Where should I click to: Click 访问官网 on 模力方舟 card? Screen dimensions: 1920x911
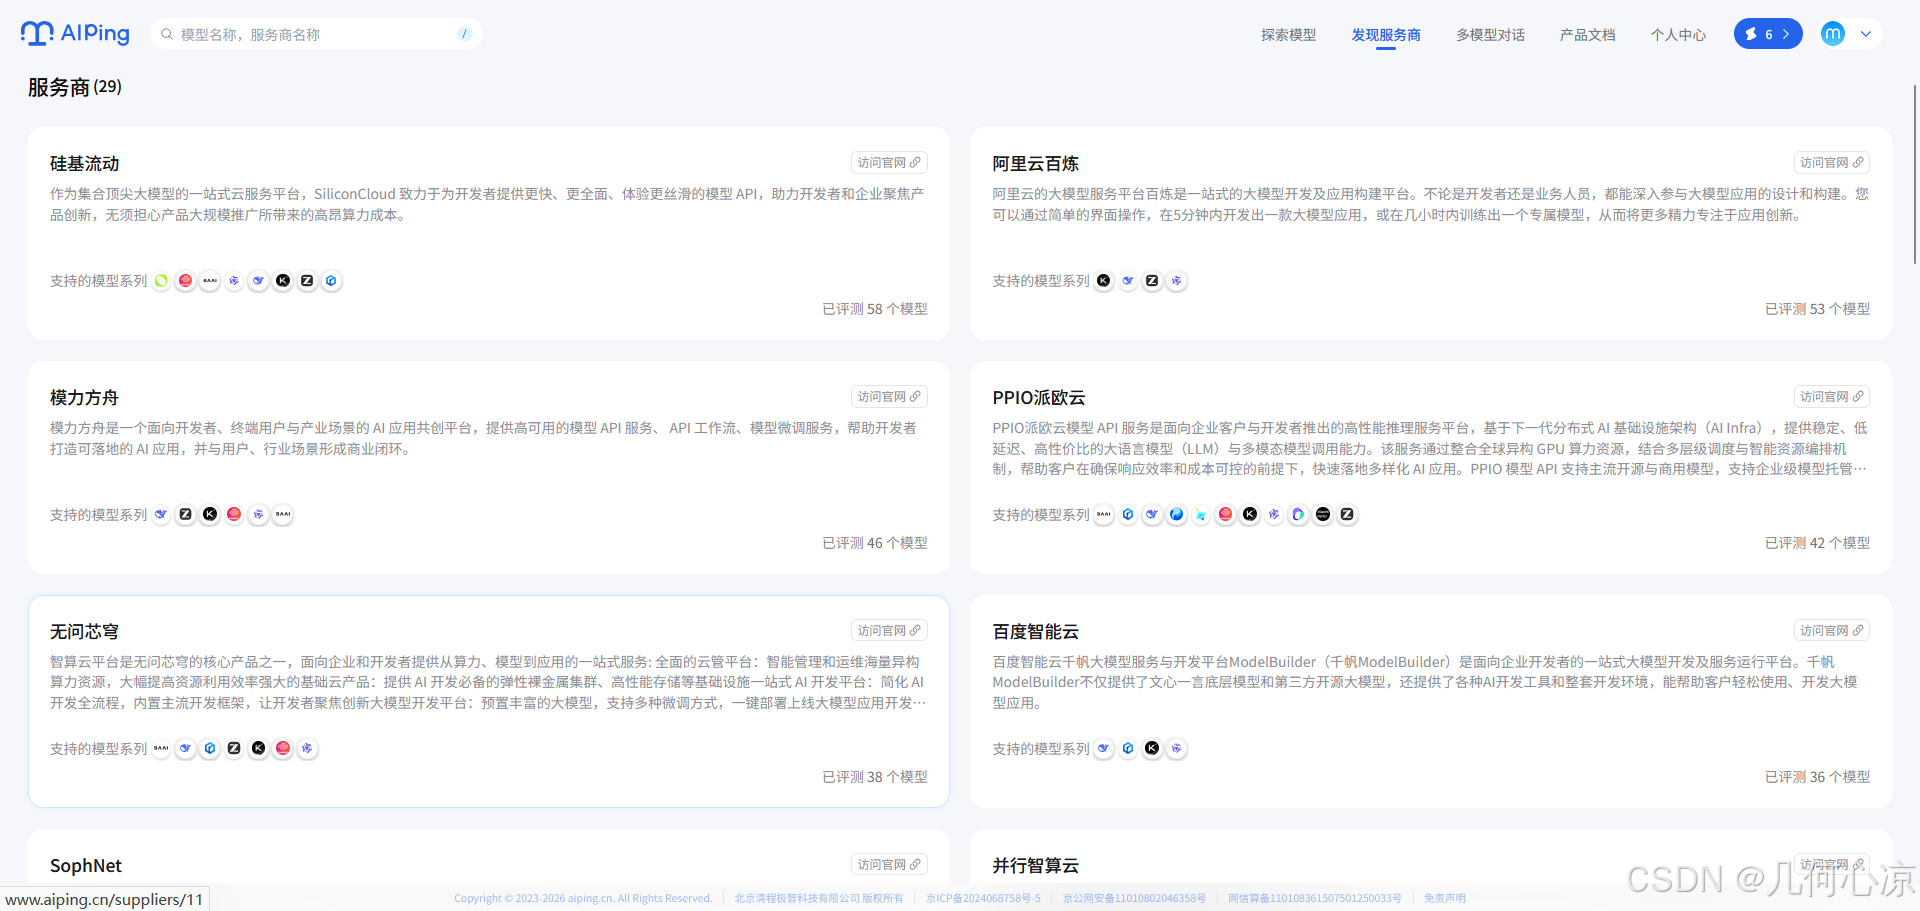coord(889,397)
